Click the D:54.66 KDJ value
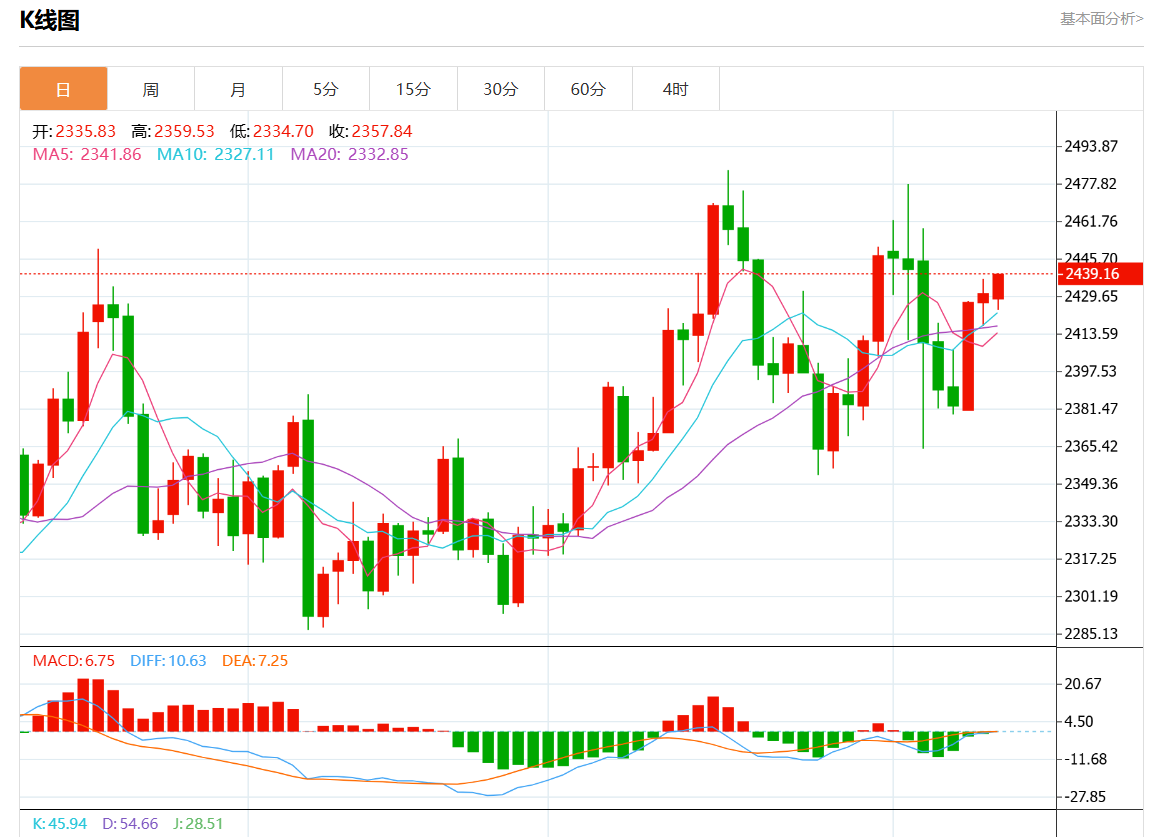This screenshot has height=837, width=1161. tap(130, 824)
